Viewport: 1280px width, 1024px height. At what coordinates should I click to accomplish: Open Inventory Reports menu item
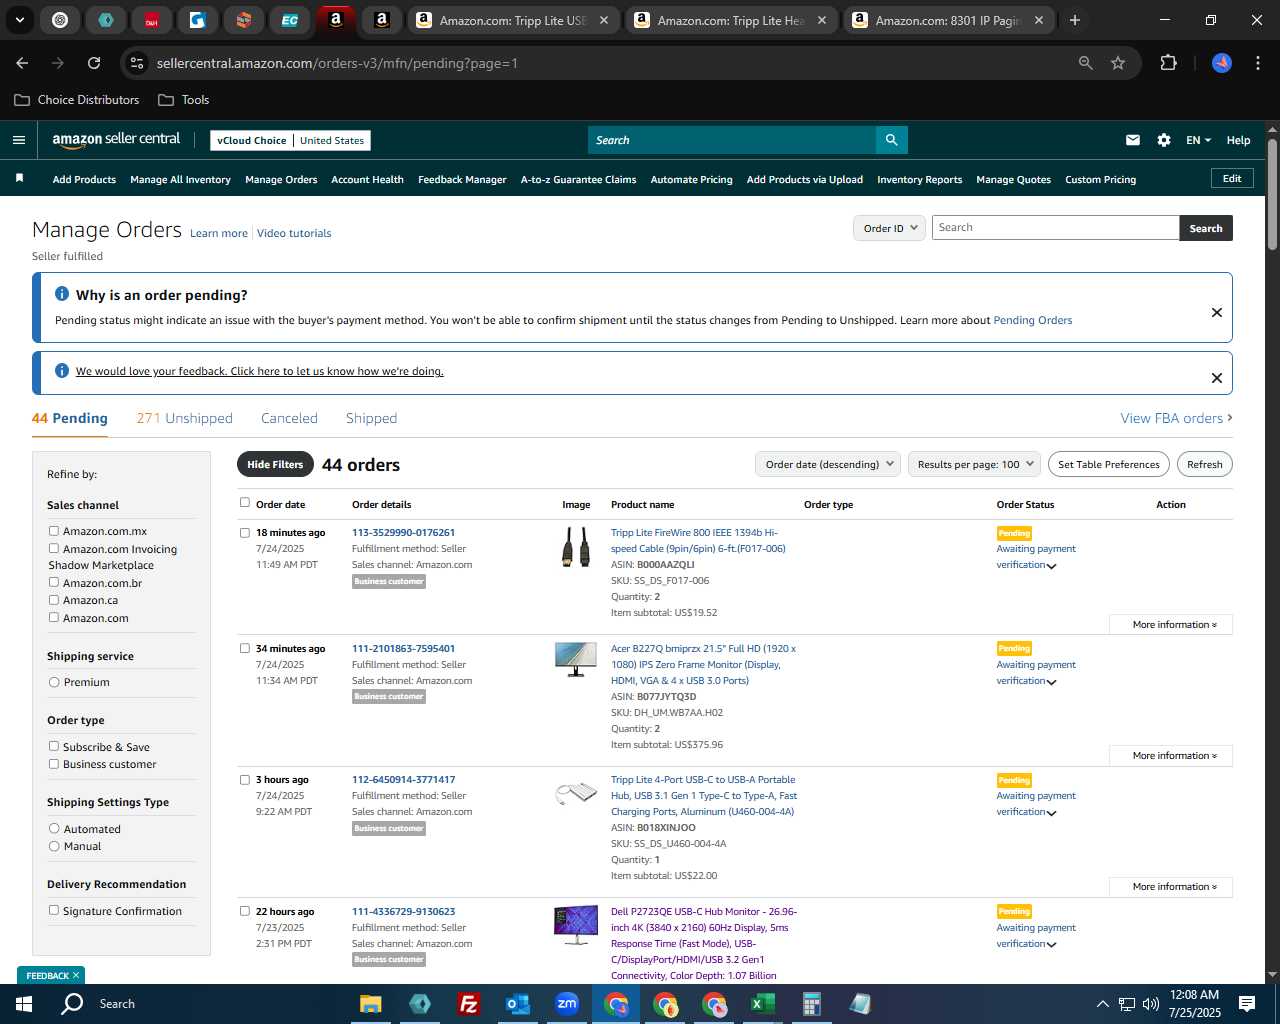tap(919, 180)
